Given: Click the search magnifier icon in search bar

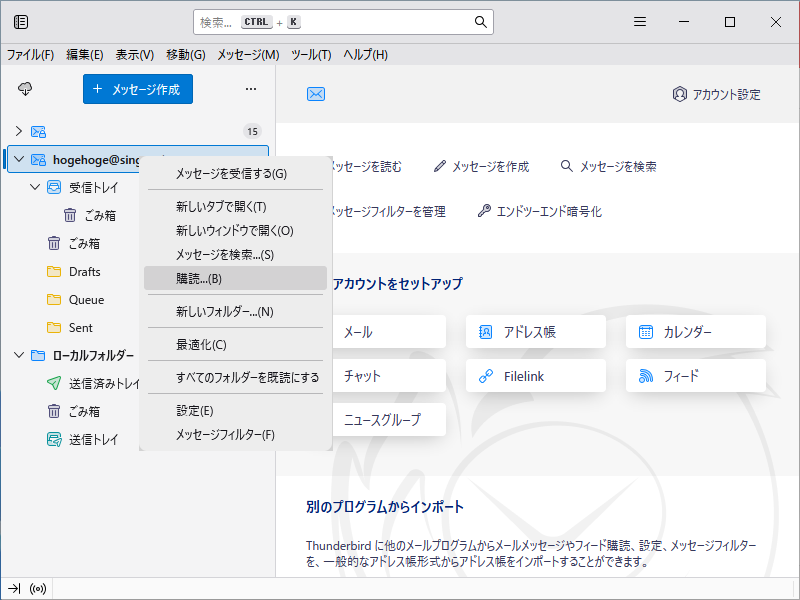Looking at the screenshot, I should pos(480,22).
